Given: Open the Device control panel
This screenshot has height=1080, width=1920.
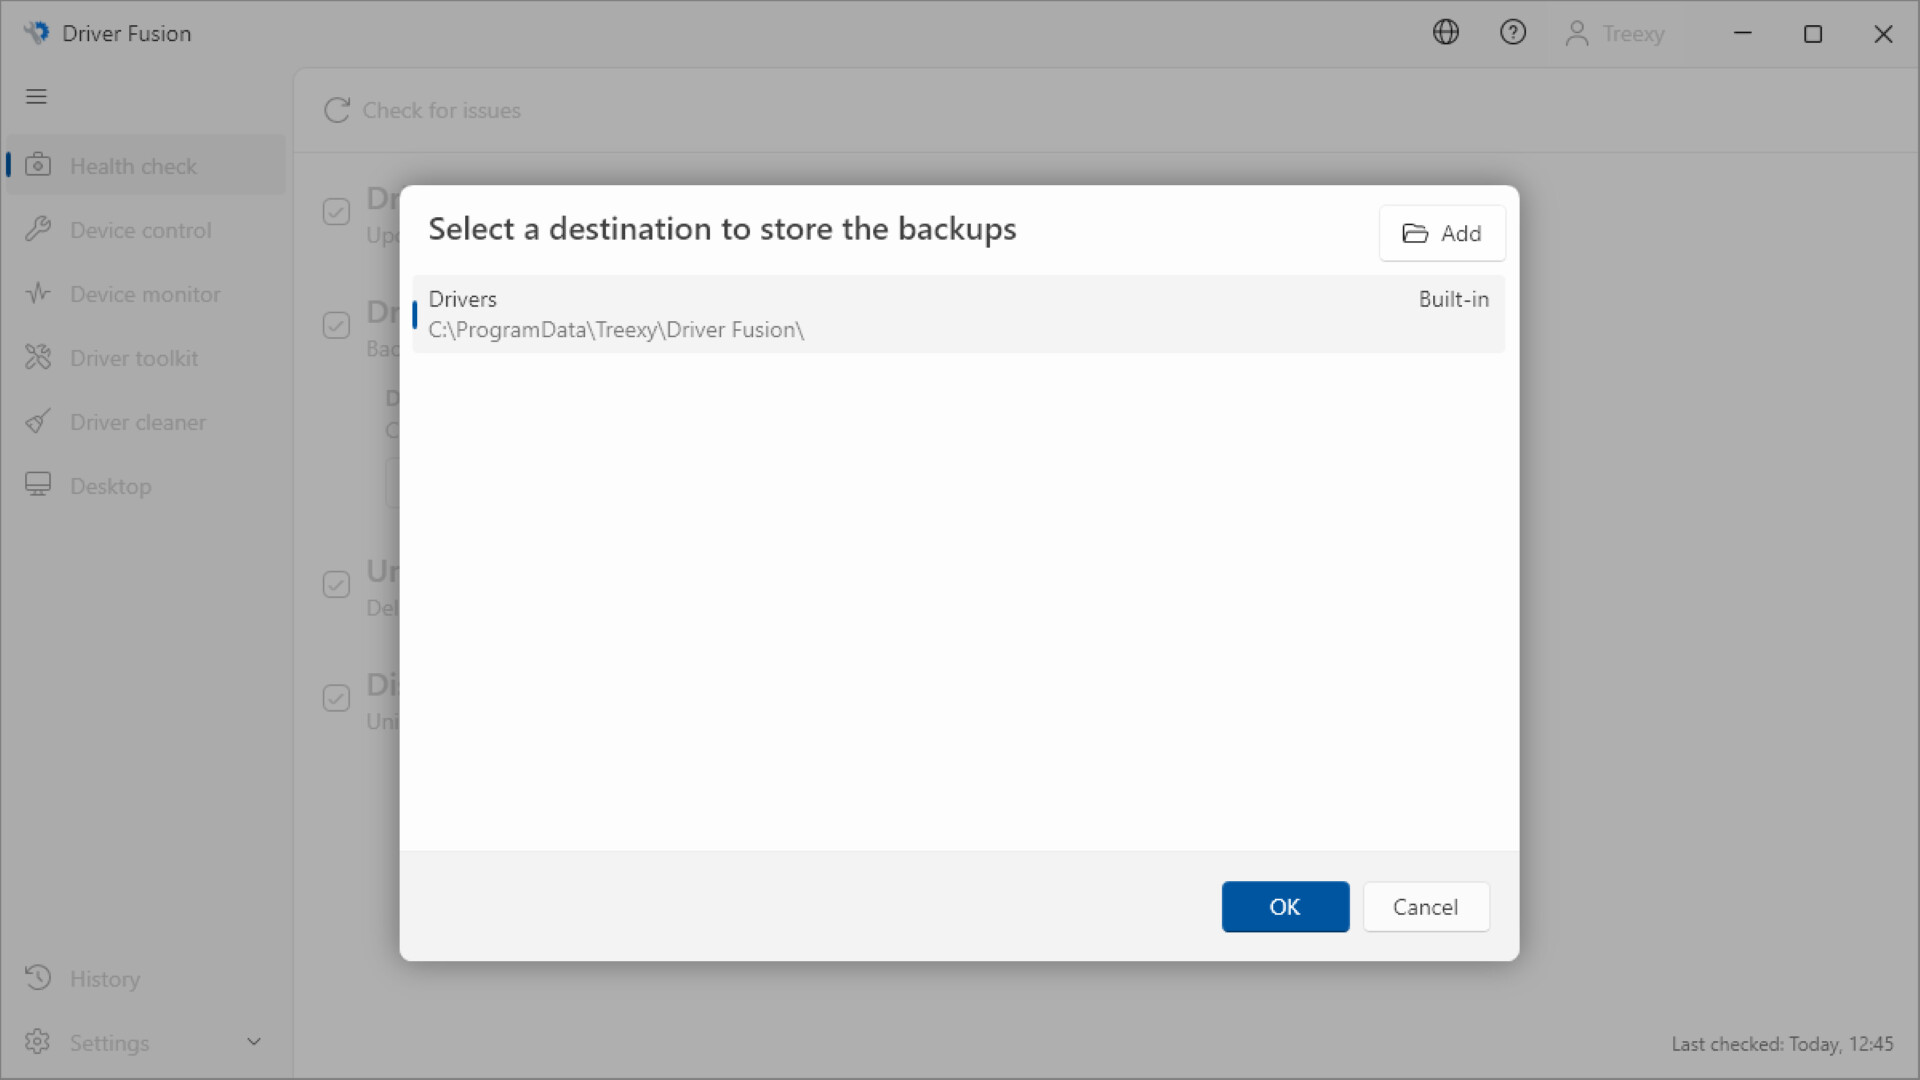Looking at the screenshot, I should click(x=141, y=229).
